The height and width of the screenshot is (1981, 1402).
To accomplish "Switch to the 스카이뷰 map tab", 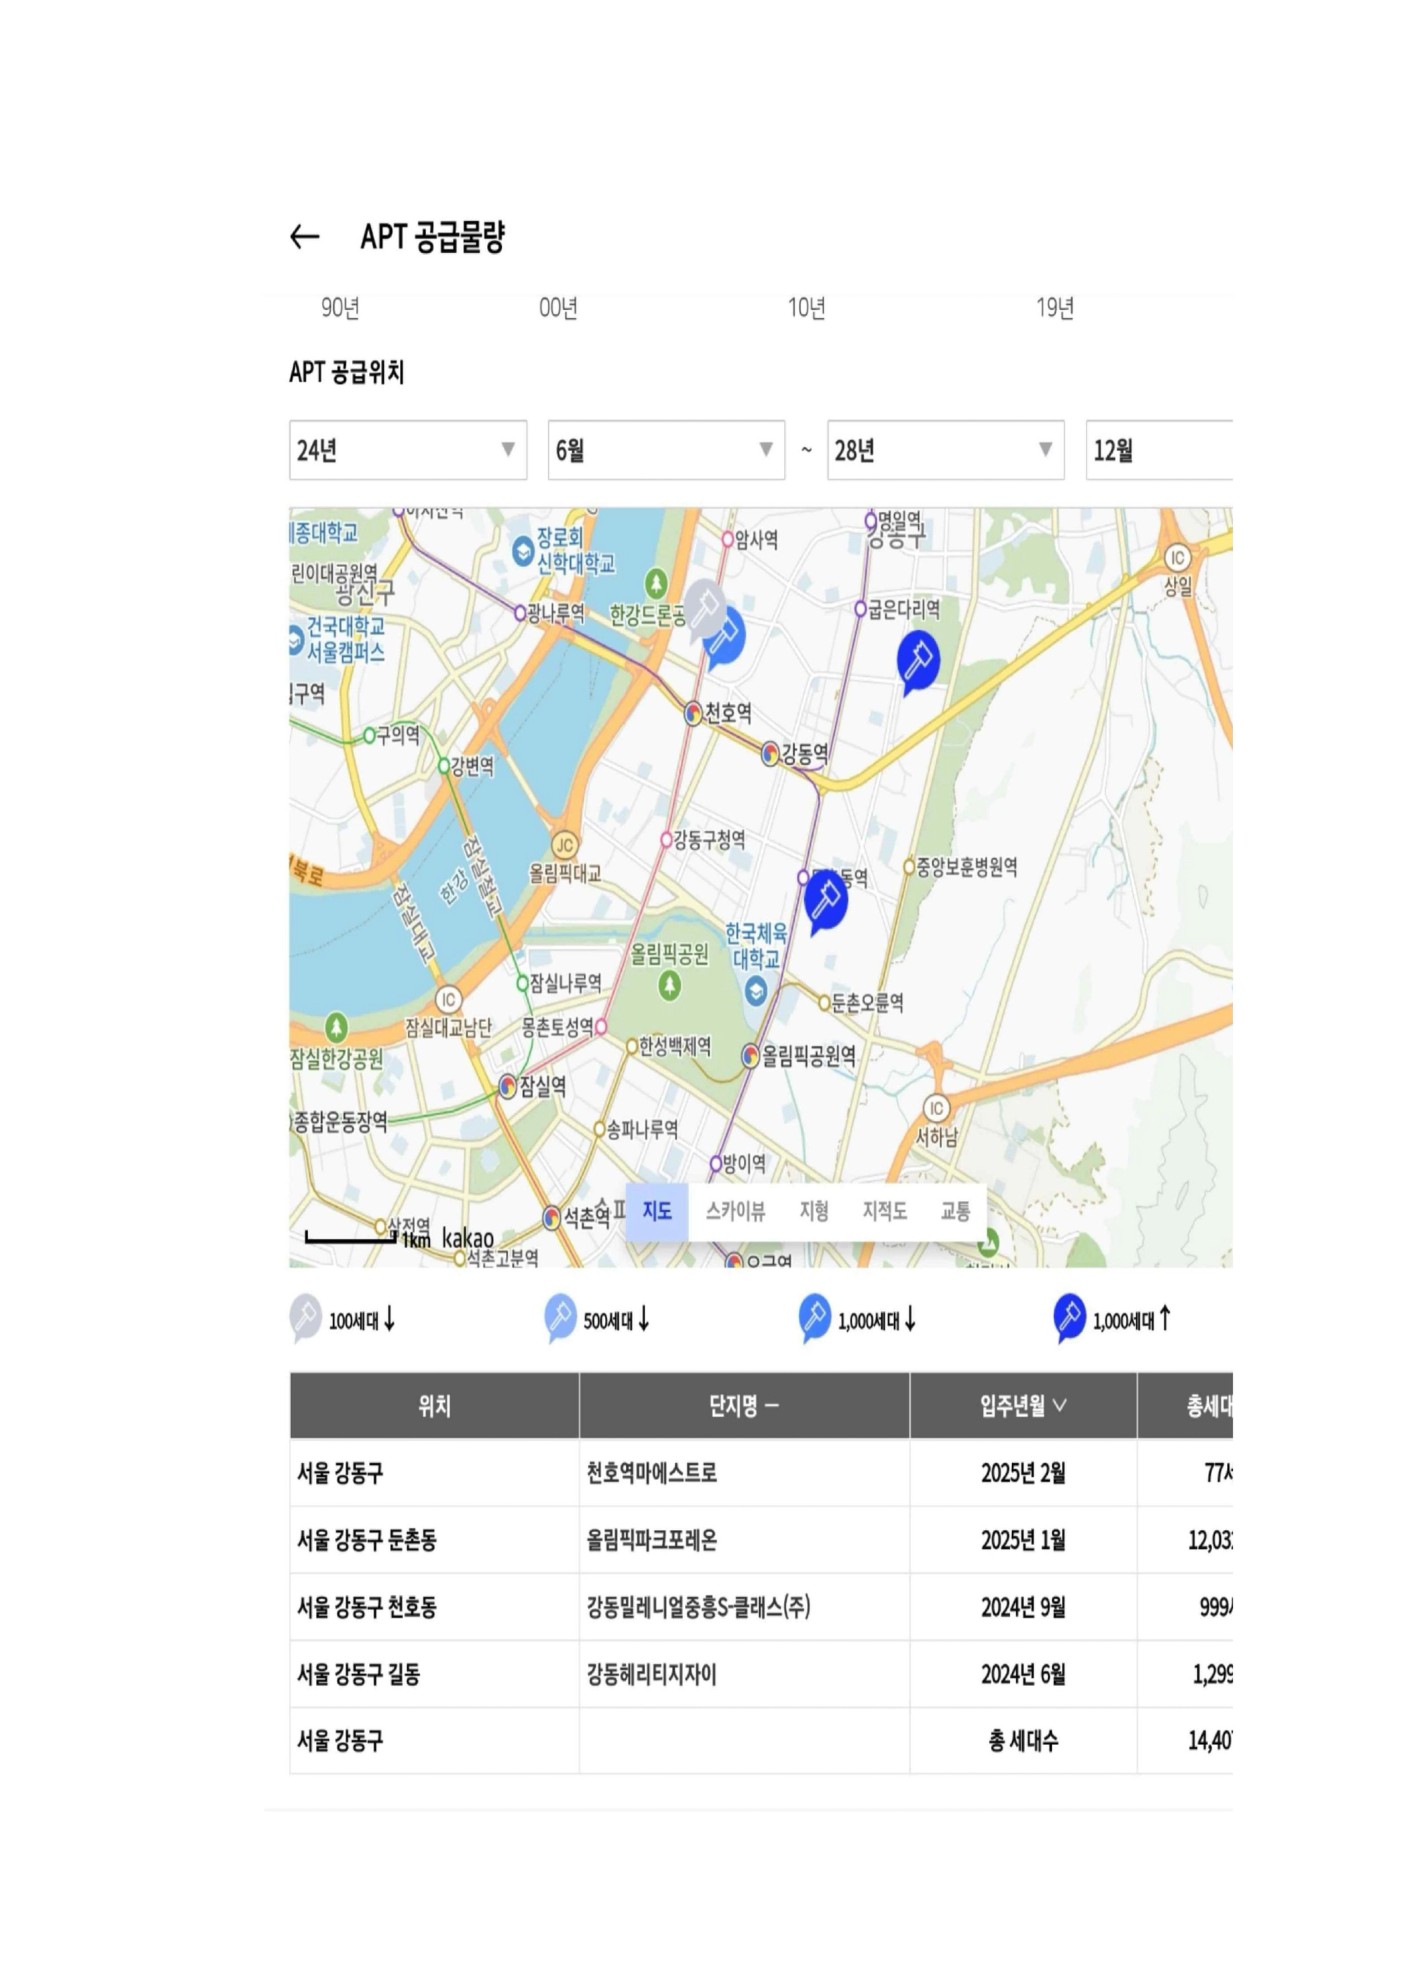I will coord(735,1211).
